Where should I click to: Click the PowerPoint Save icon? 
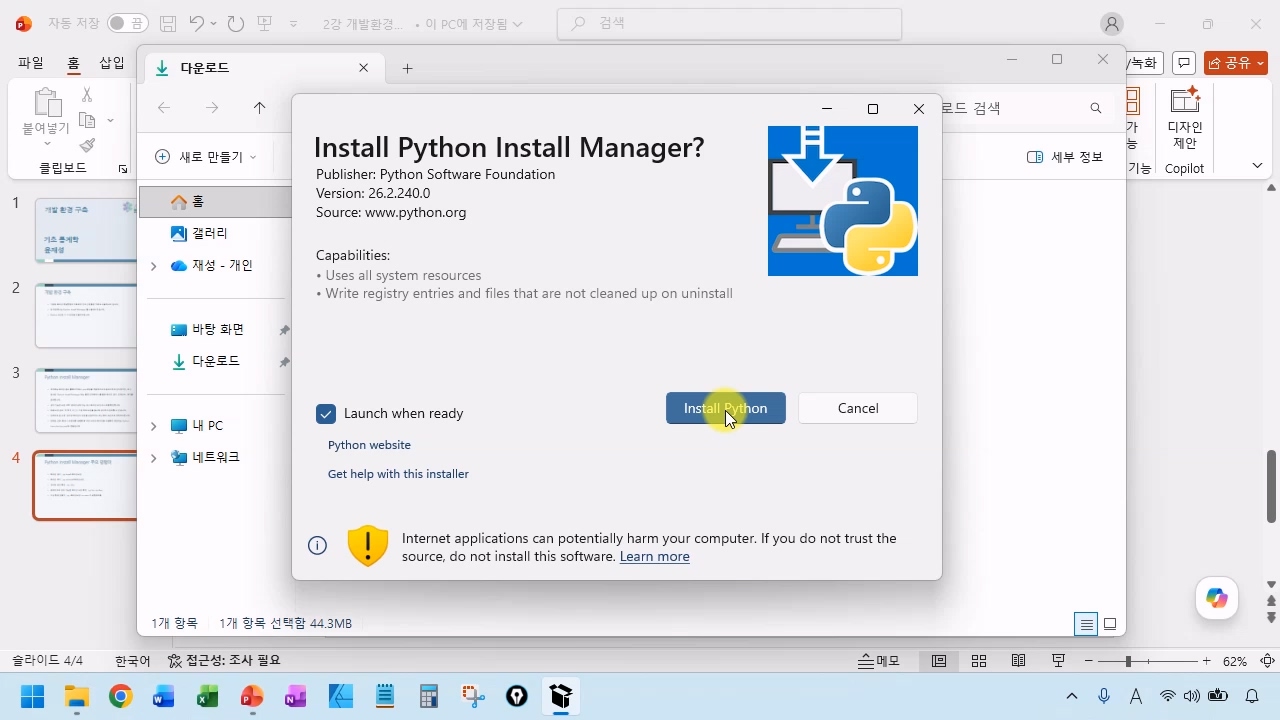168,24
